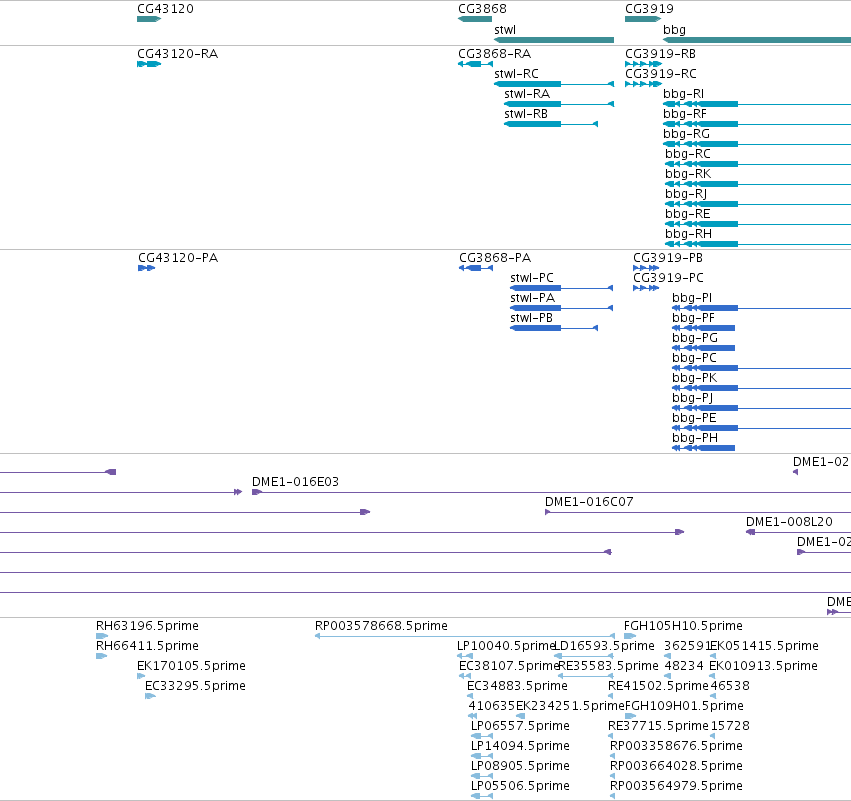The height and width of the screenshot is (801, 851).
Task: Click transcript CG3919-RC
Action: 661,74
